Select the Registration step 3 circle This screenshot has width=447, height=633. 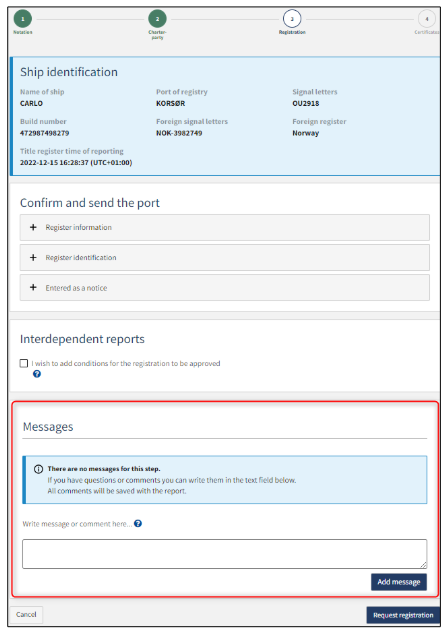click(x=292, y=19)
